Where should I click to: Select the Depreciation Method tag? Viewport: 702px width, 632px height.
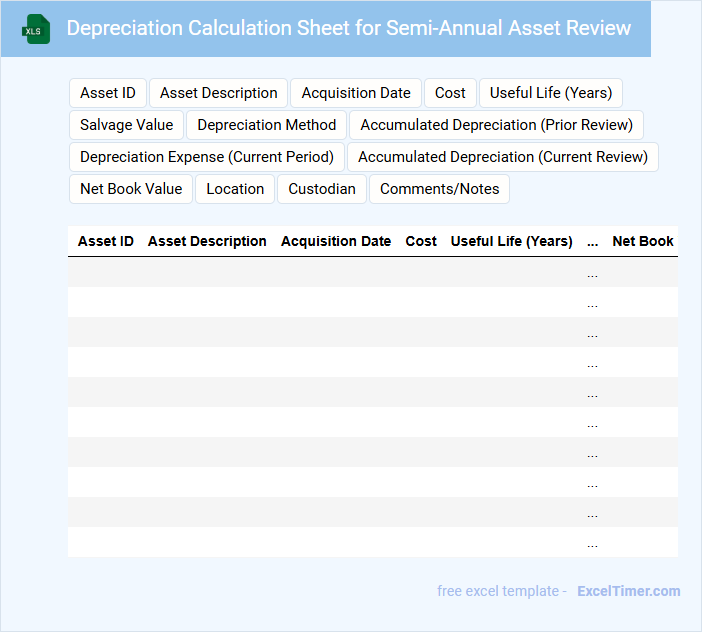[x=267, y=125]
